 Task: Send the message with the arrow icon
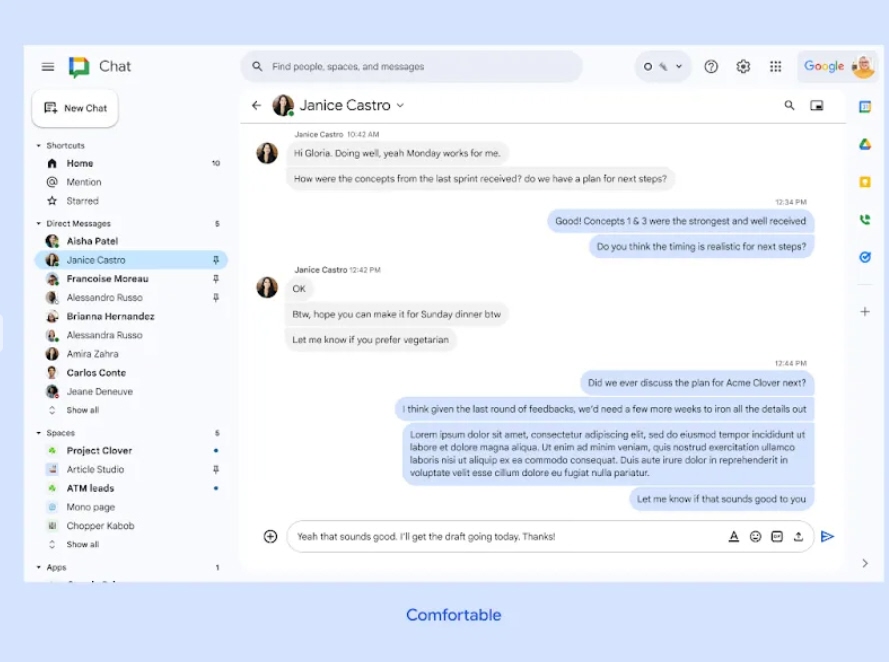click(x=827, y=536)
